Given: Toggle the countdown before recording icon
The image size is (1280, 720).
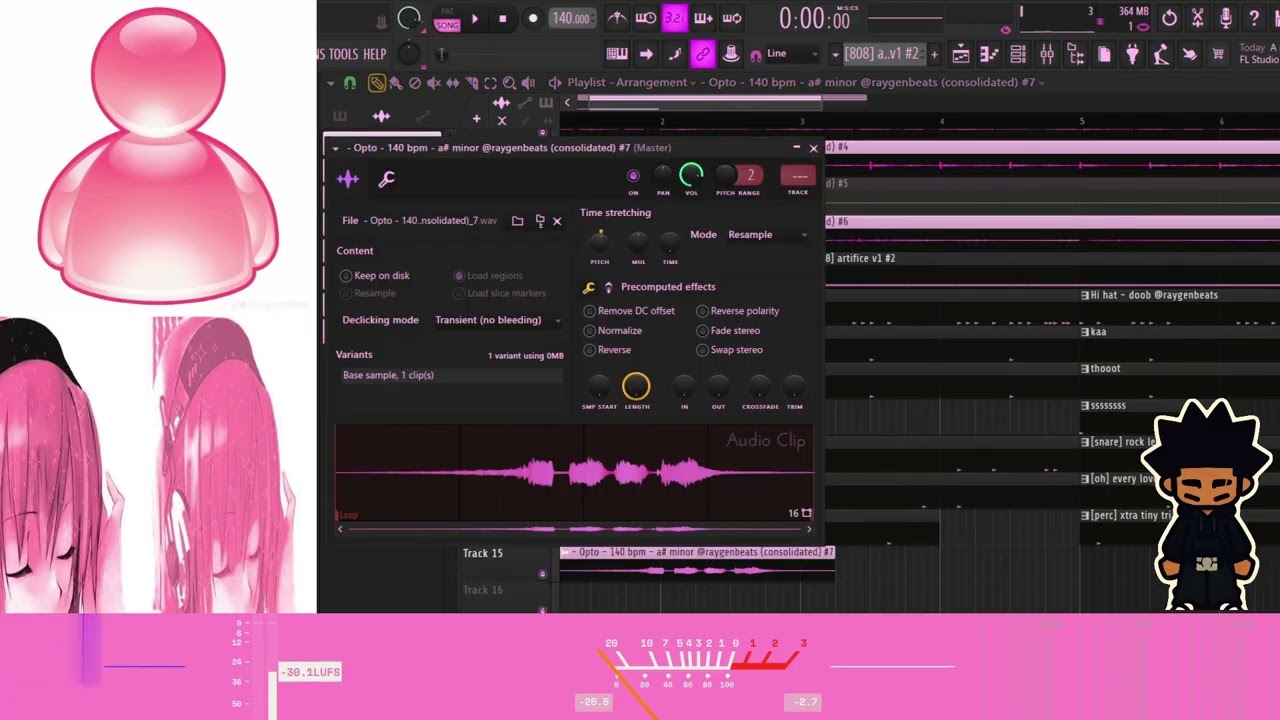Looking at the screenshot, I should click(x=675, y=18).
